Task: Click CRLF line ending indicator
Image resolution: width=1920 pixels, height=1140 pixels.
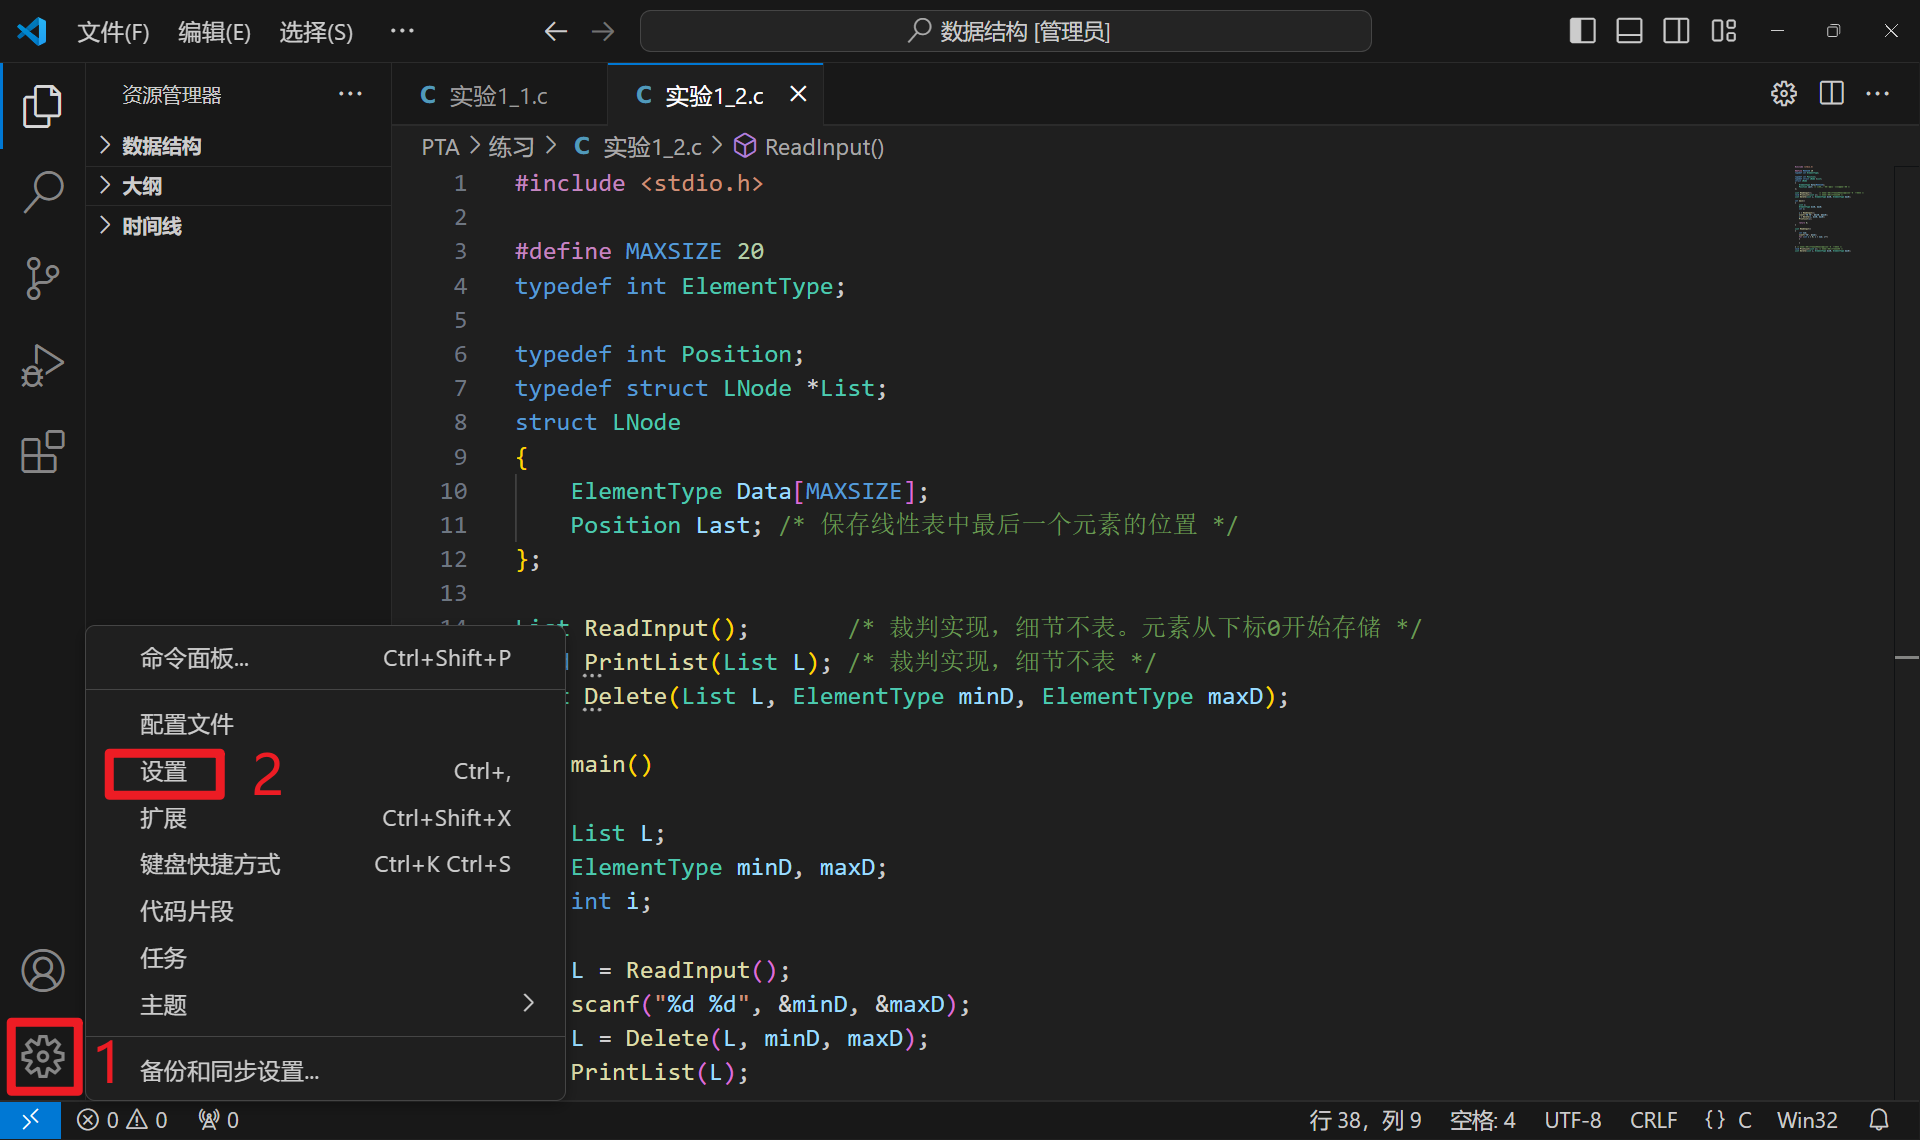Action: click(1653, 1120)
